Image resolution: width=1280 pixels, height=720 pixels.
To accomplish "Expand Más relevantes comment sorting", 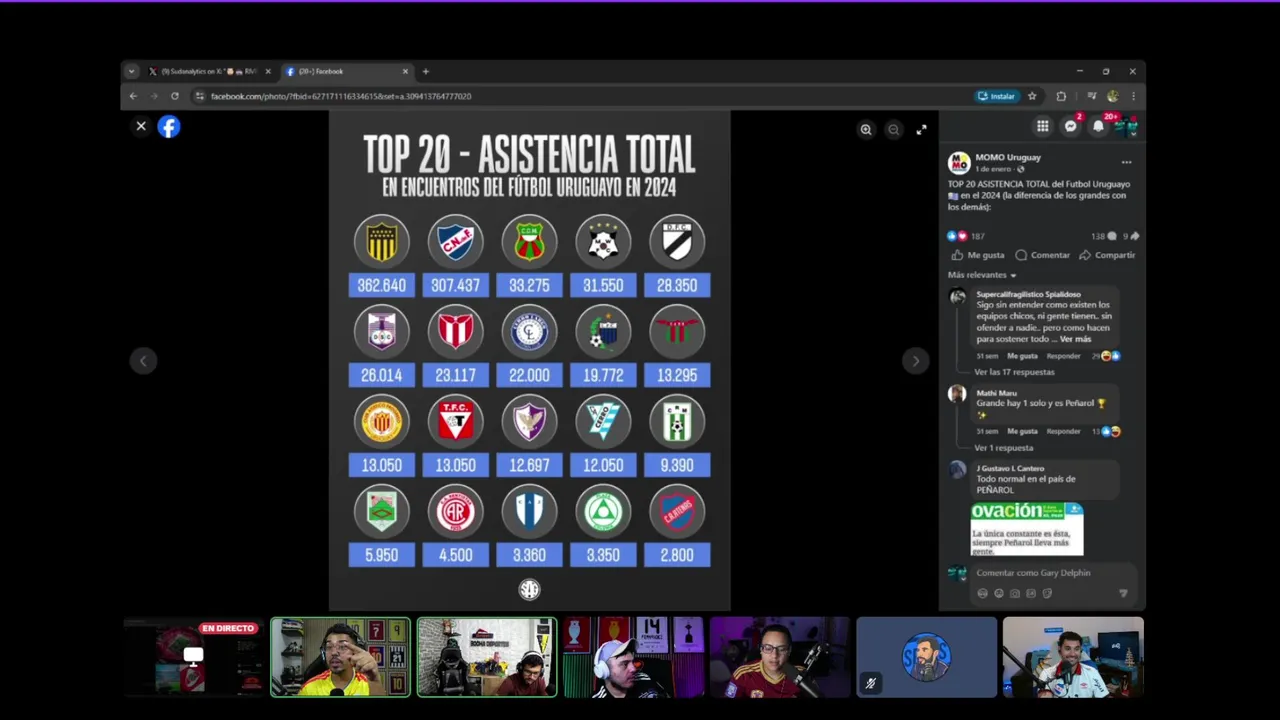I will pos(982,275).
